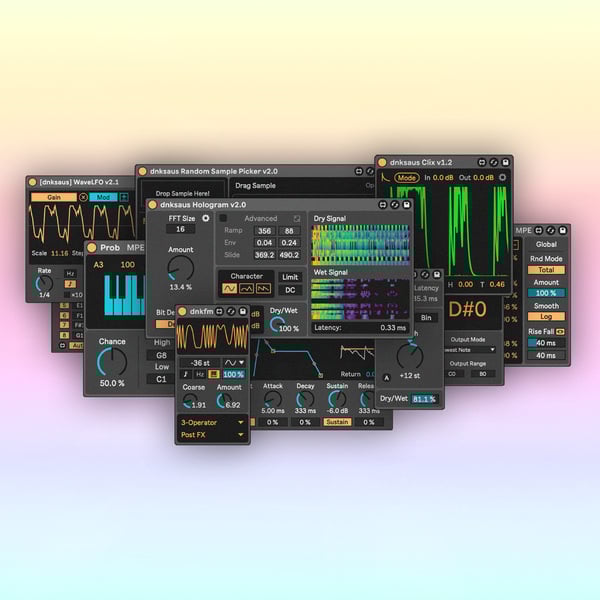Click the leftmost dnkfm title bar icon
This screenshot has width=600, height=600.
point(219,311)
